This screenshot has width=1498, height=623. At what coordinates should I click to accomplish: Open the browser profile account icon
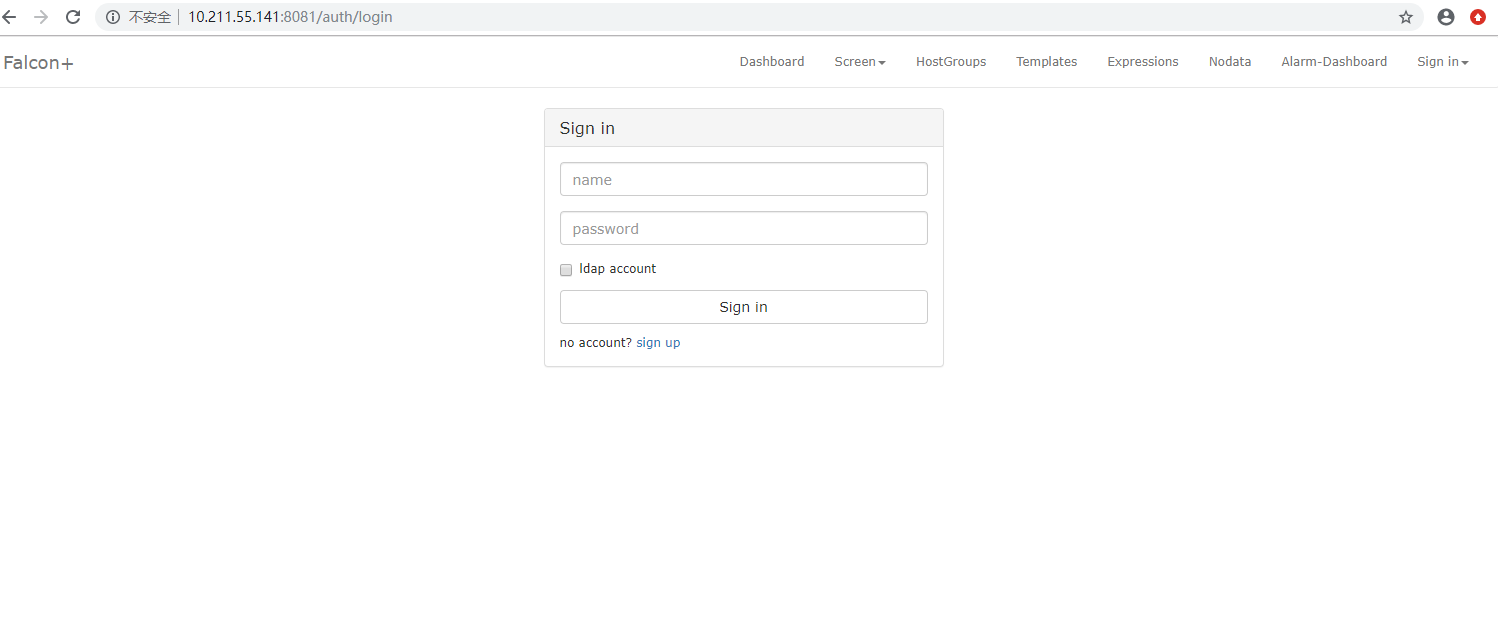pyautogui.click(x=1445, y=17)
